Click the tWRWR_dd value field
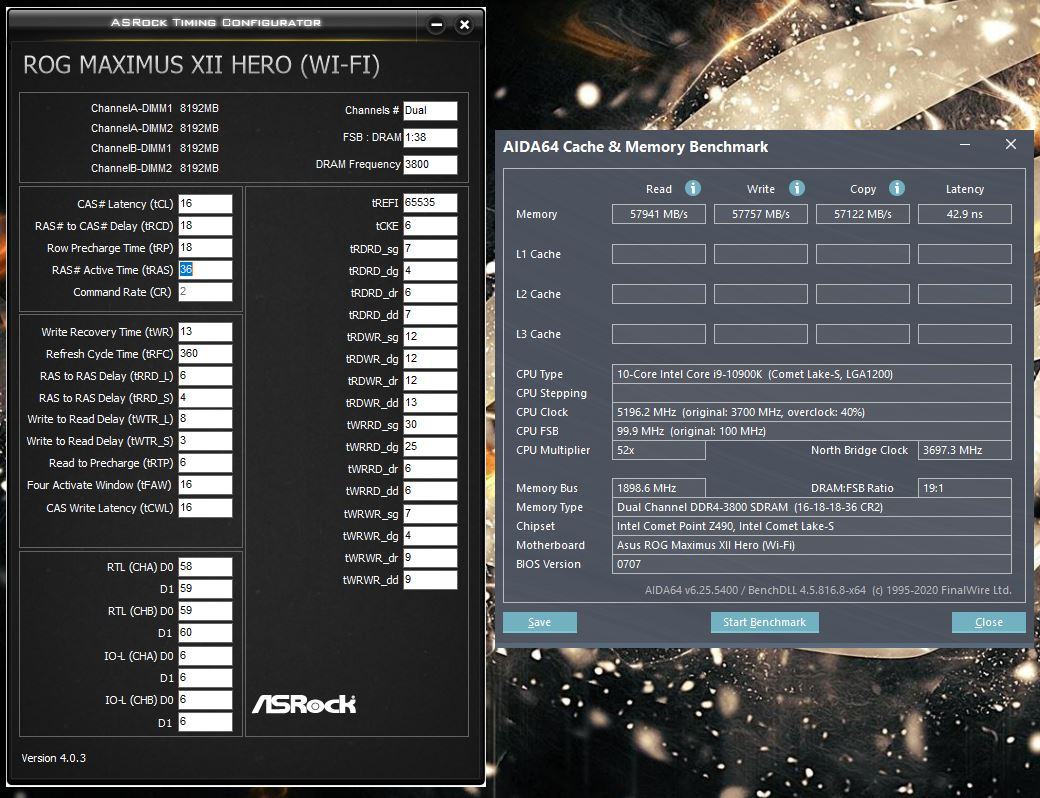This screenshot has width=1040, height=798. pyautogui.click(x=430, y=580)
